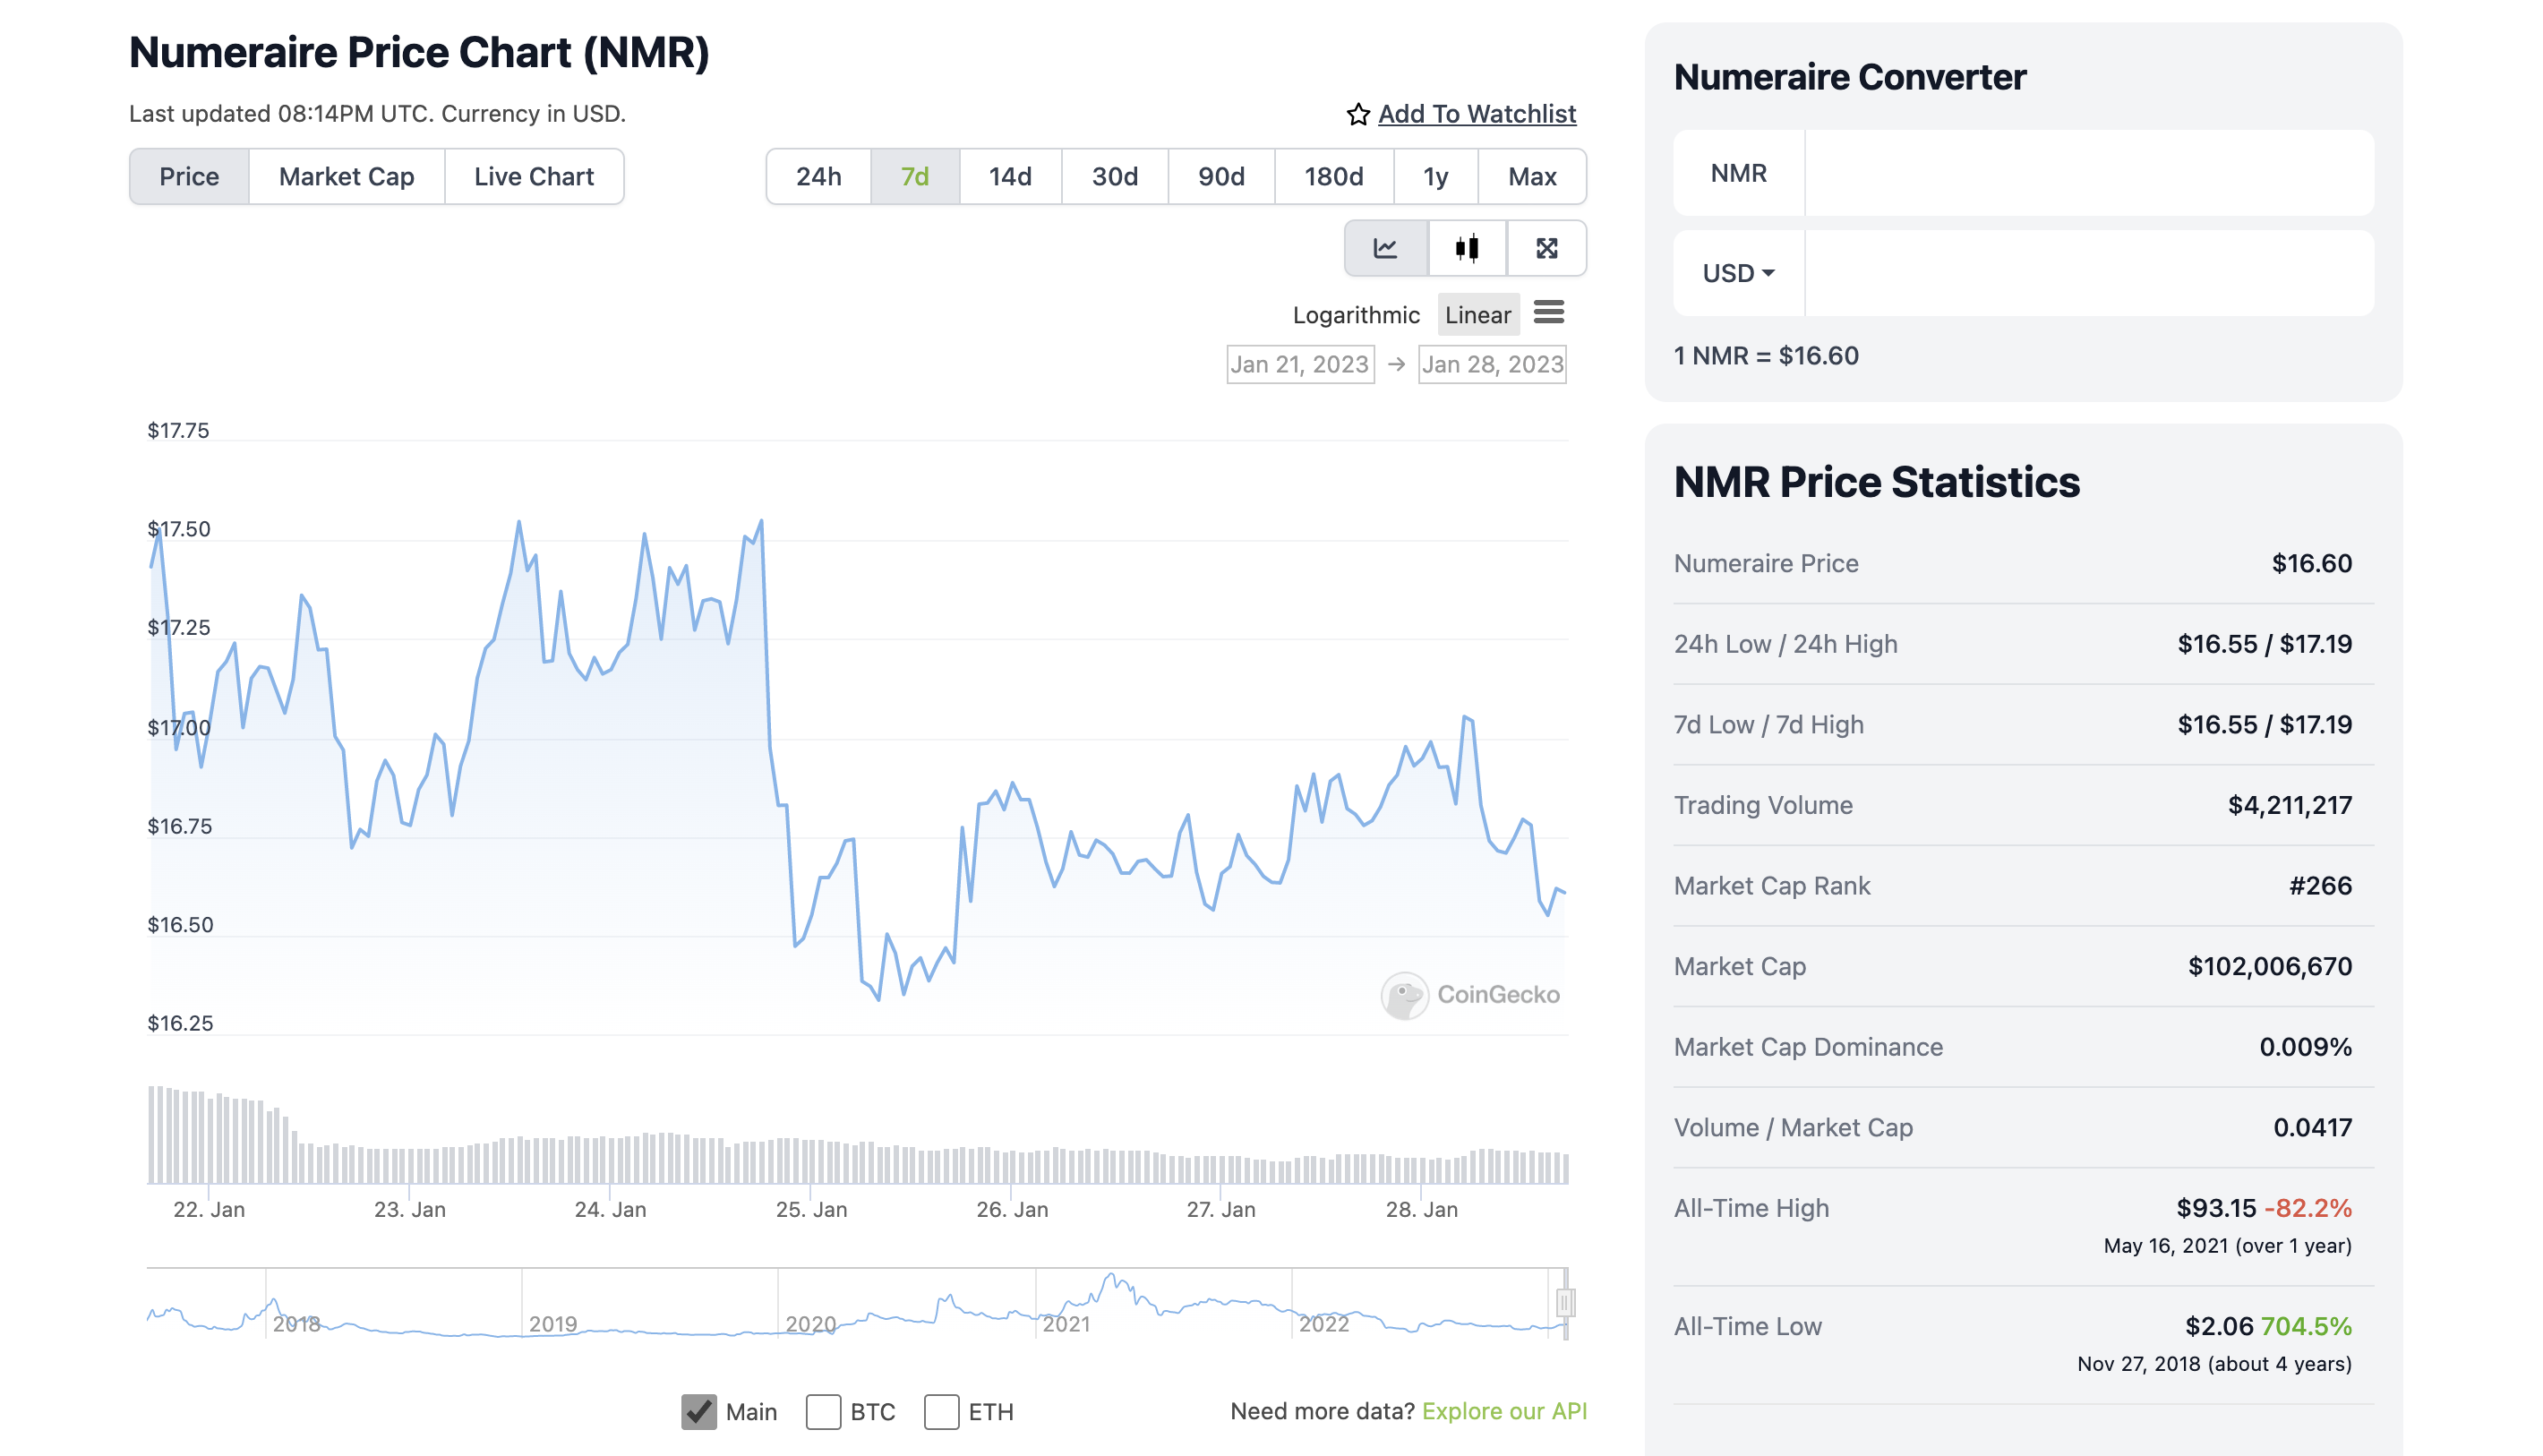Open the Jan 28, 2023 end date picker
2543x1456 pixels.
click(x=1491, y=364)
